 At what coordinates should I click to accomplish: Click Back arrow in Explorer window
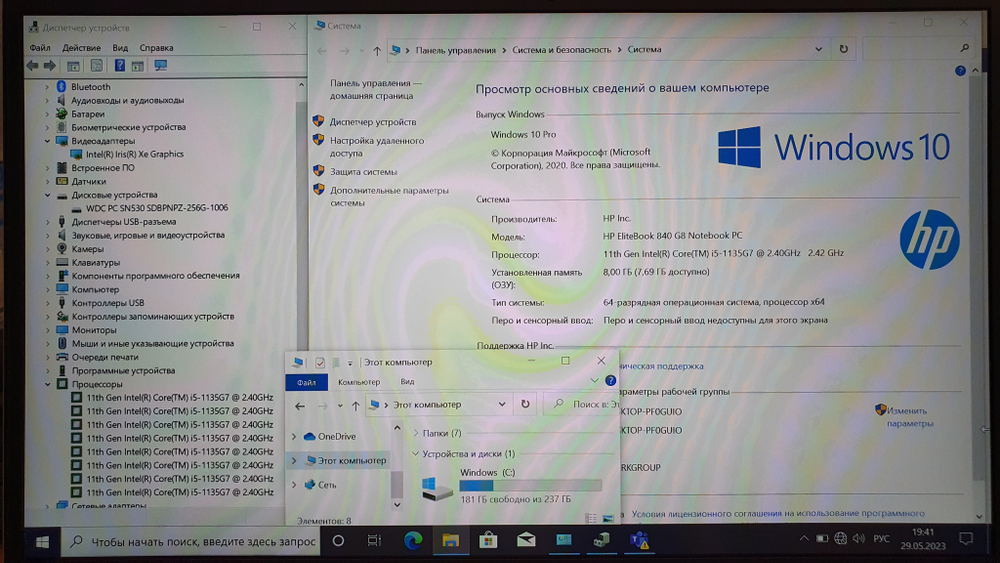click(300, 406)
